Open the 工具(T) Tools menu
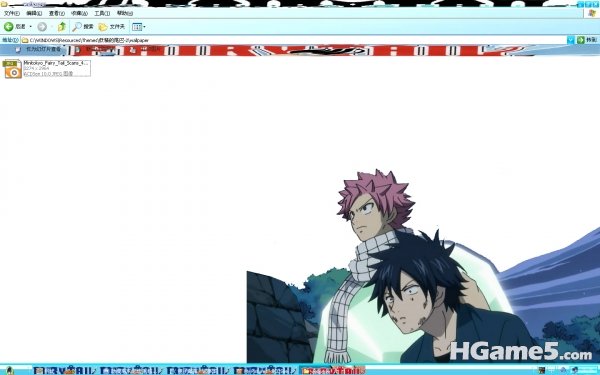This screenshot has width=600, height=375. pos(102,13)
